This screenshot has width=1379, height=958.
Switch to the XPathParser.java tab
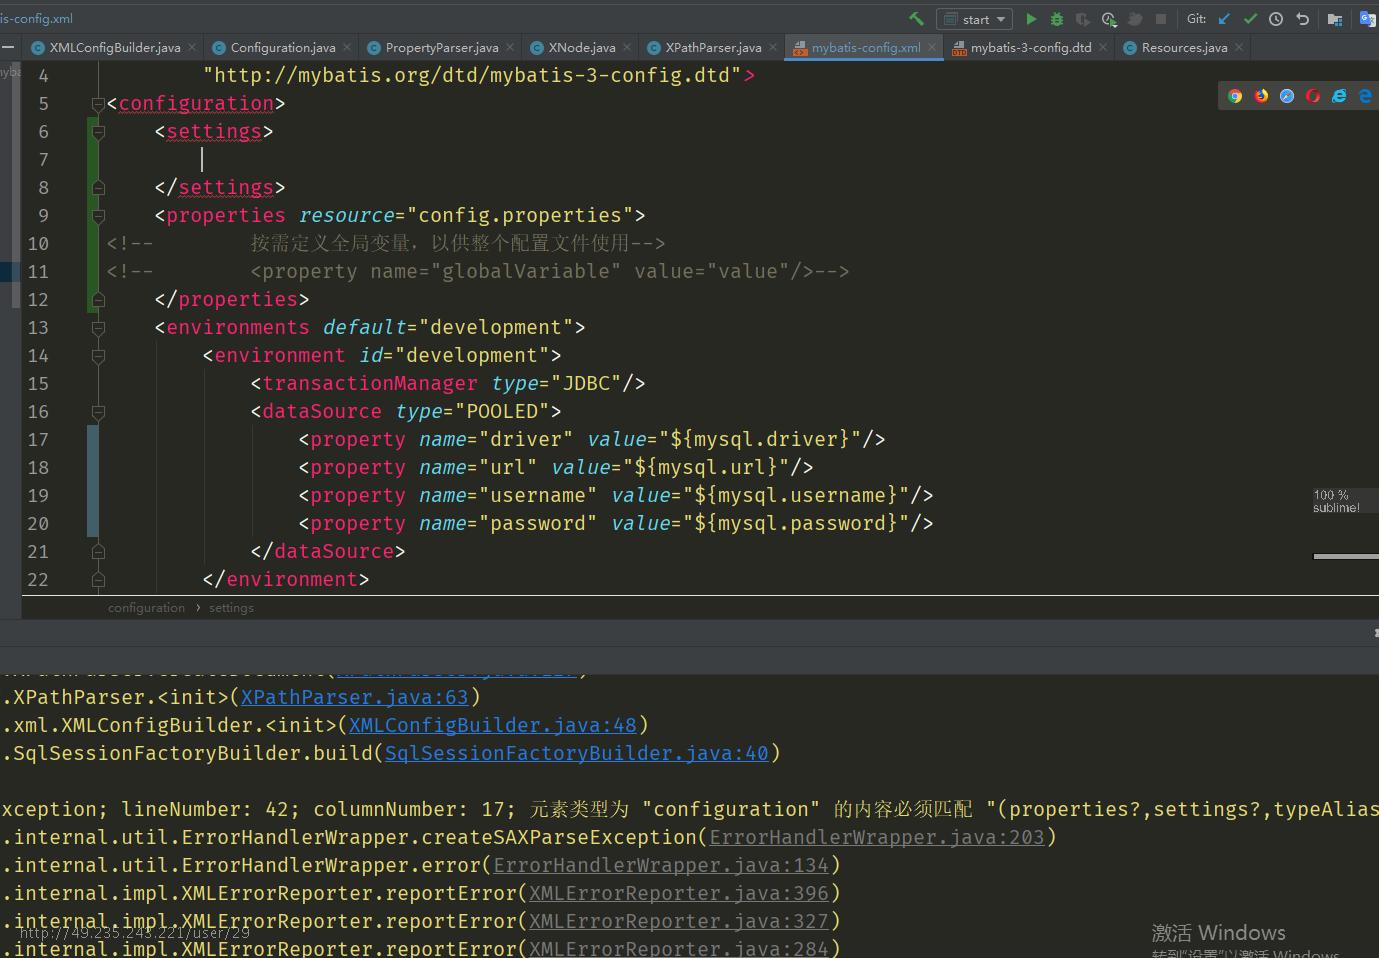coord(713,47)
